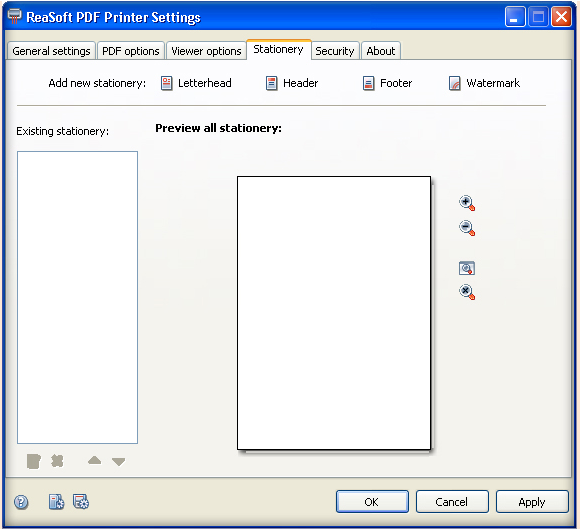This screenshot has height=531, width=580.
Task: Fit preview page to window
Action: tap(467, 268)
